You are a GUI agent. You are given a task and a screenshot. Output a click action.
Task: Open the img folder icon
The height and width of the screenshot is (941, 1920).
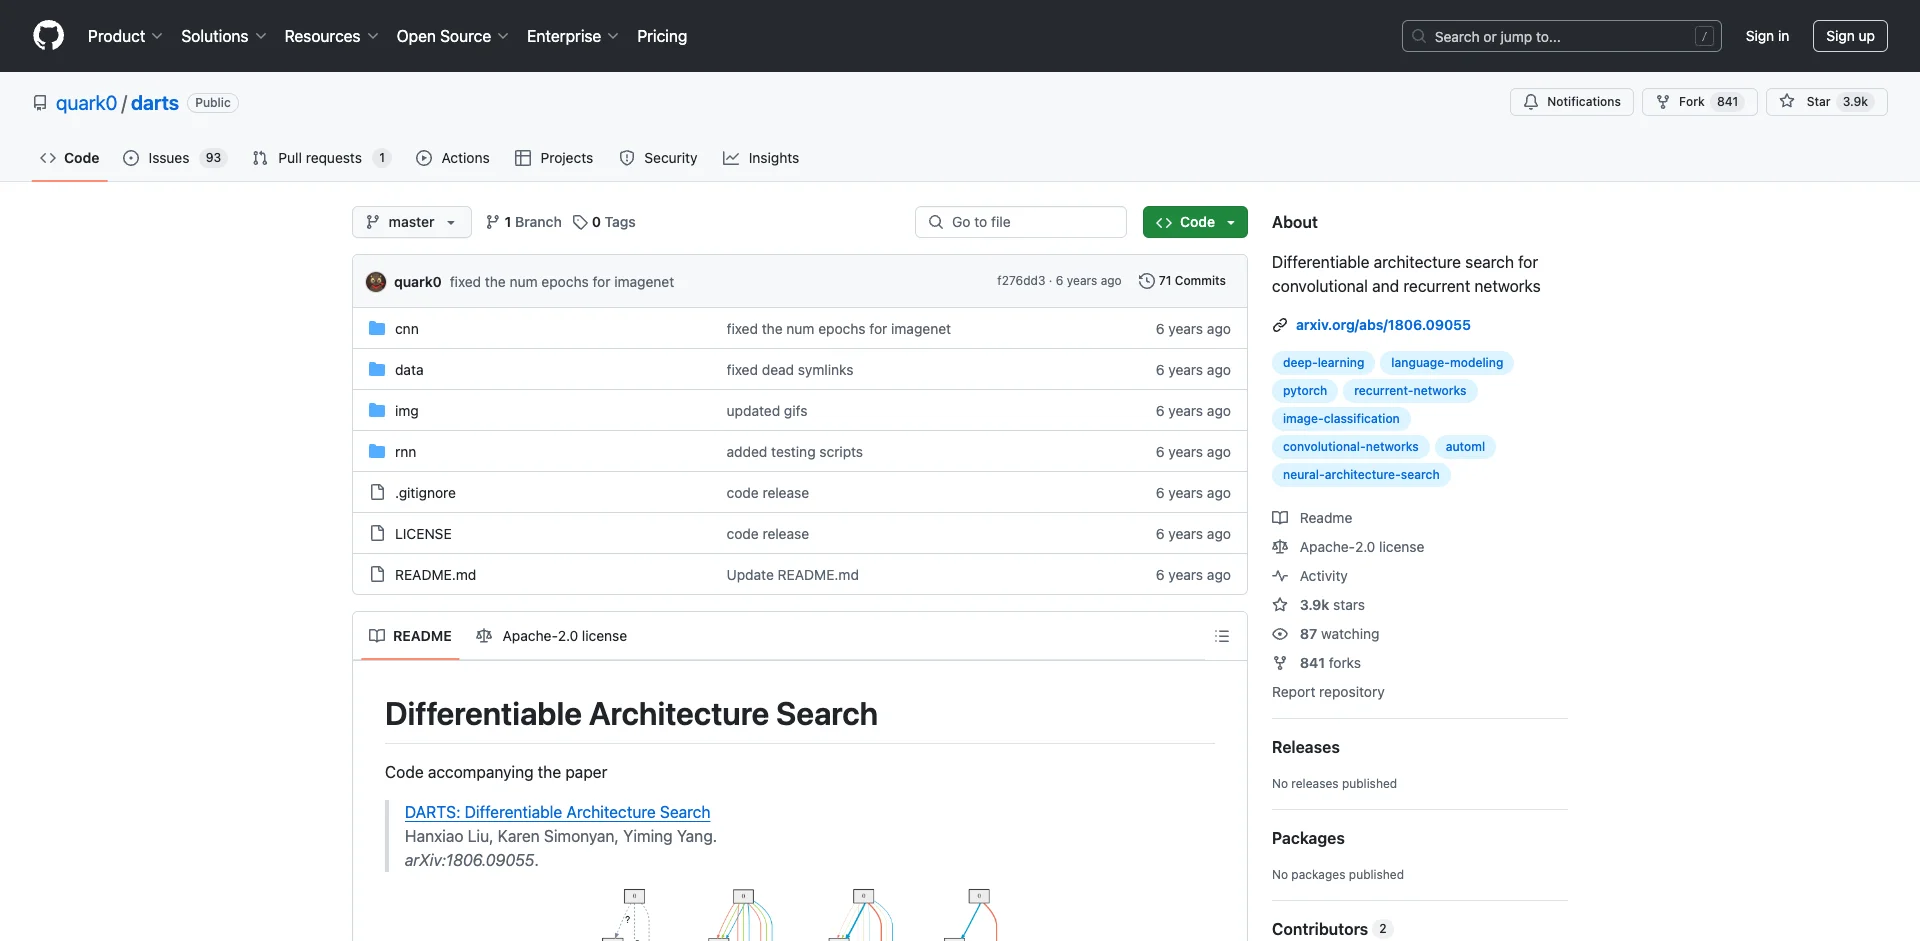point(377,410)
